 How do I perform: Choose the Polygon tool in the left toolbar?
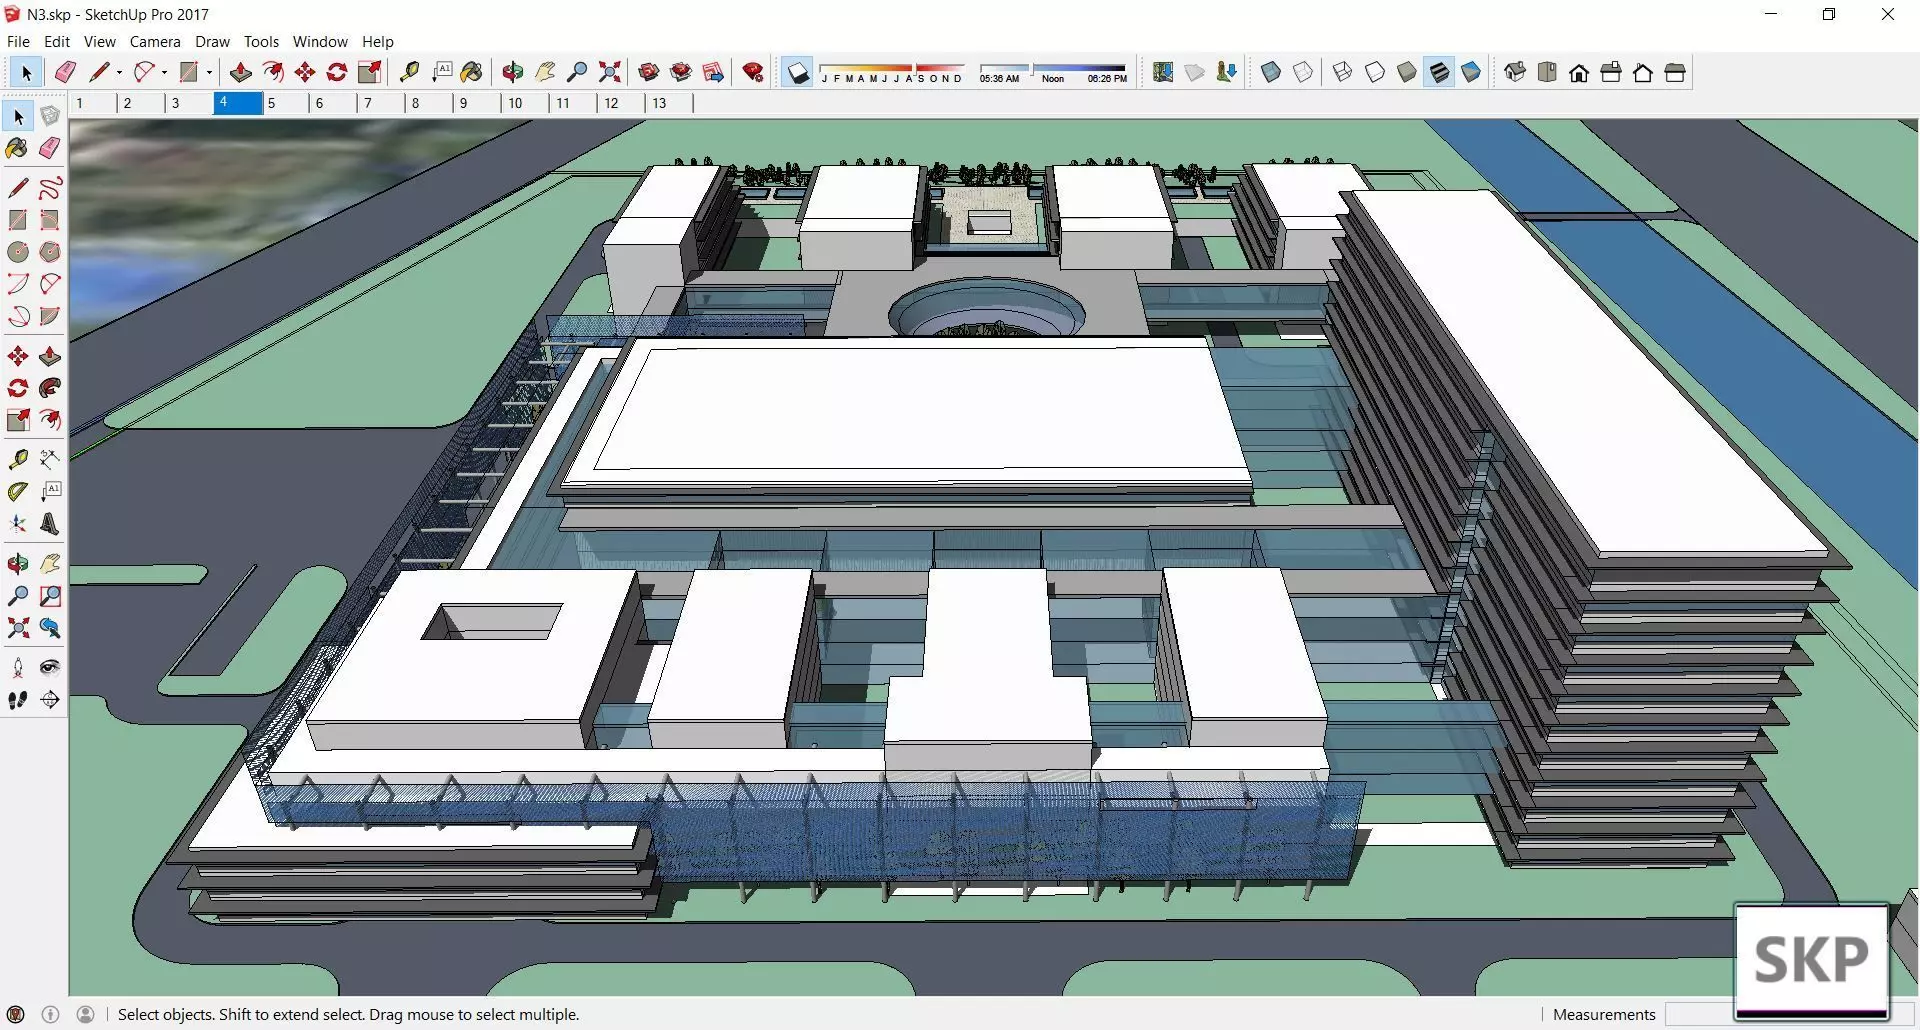(x=50, y=252)
